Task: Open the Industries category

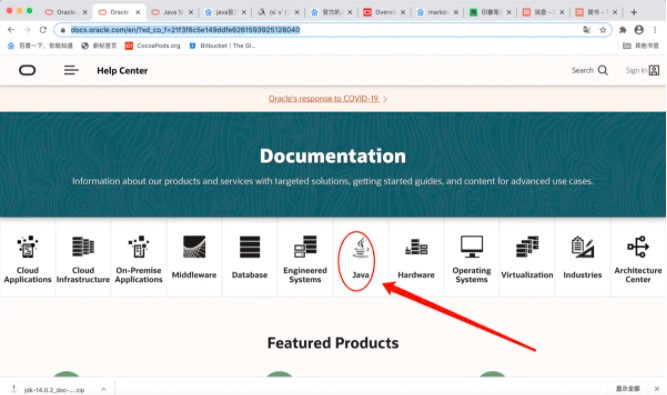Action: coord(582,257)
